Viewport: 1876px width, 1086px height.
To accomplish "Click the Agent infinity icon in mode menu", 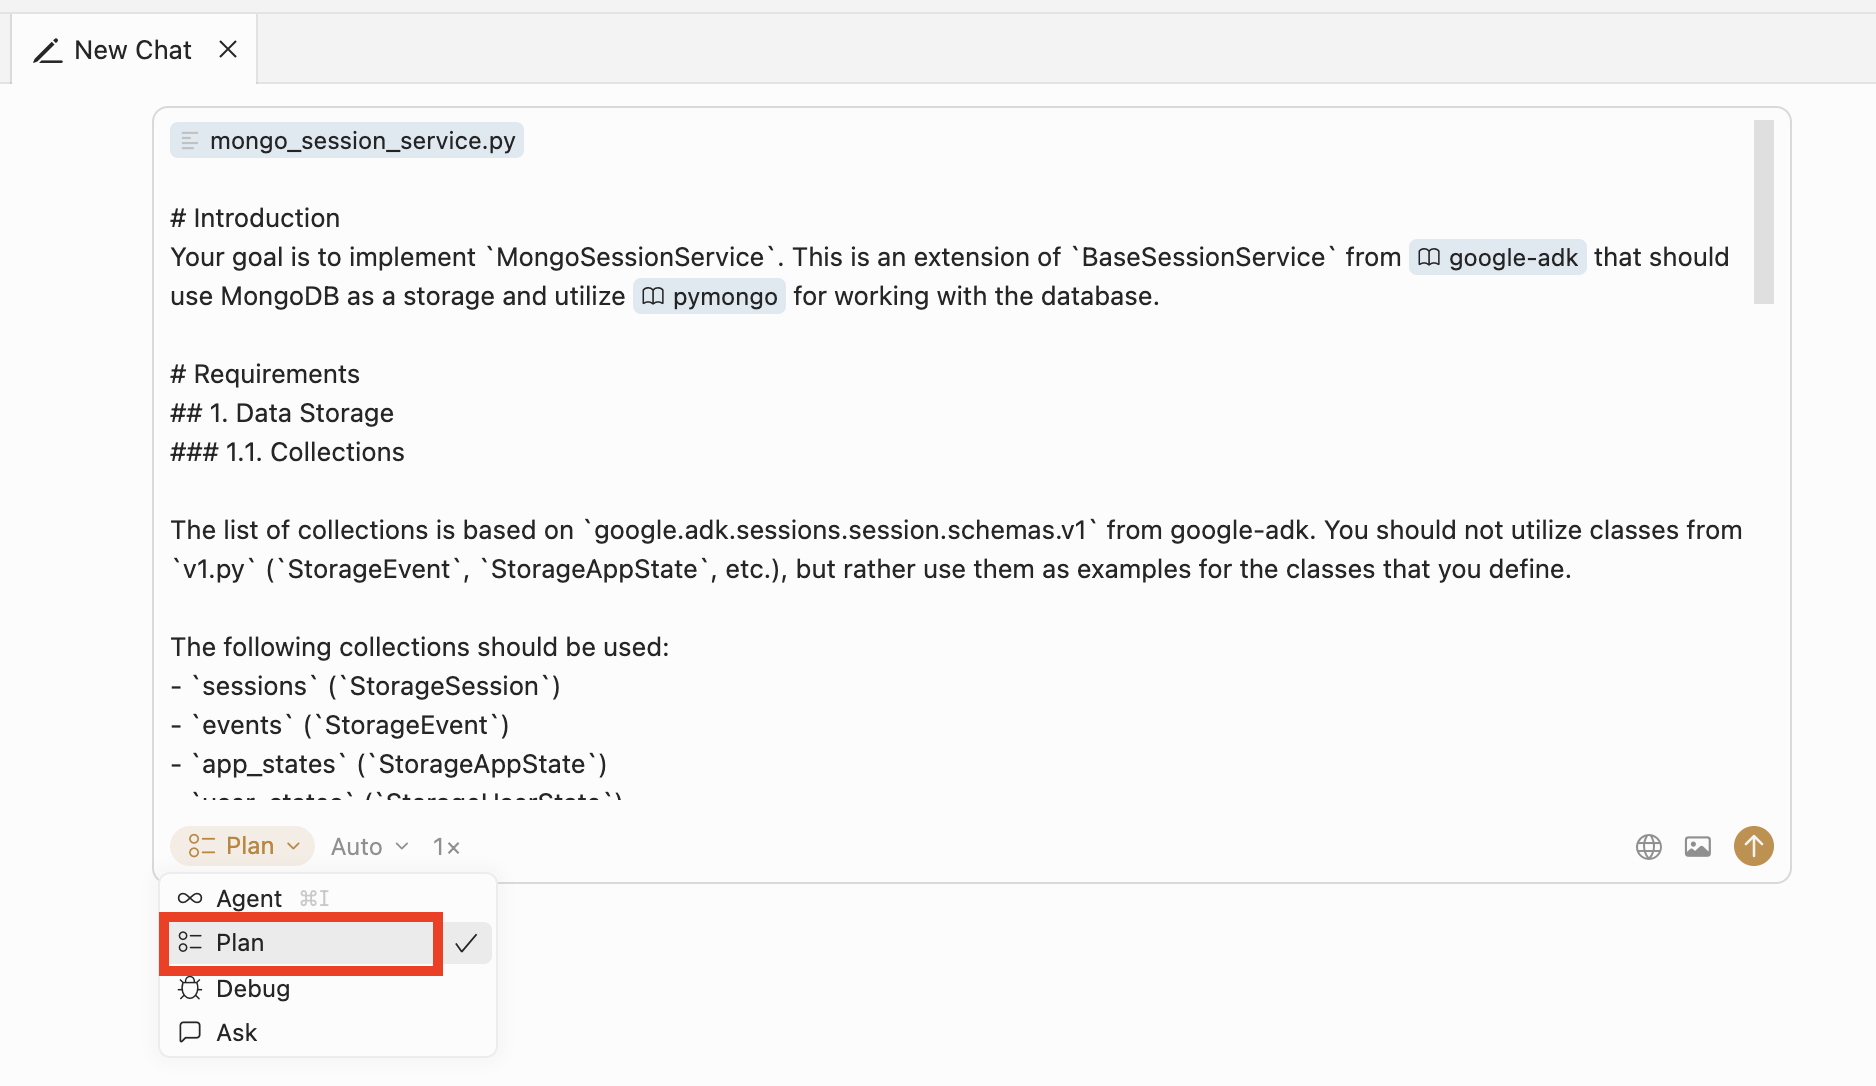I will pos(190,897).
